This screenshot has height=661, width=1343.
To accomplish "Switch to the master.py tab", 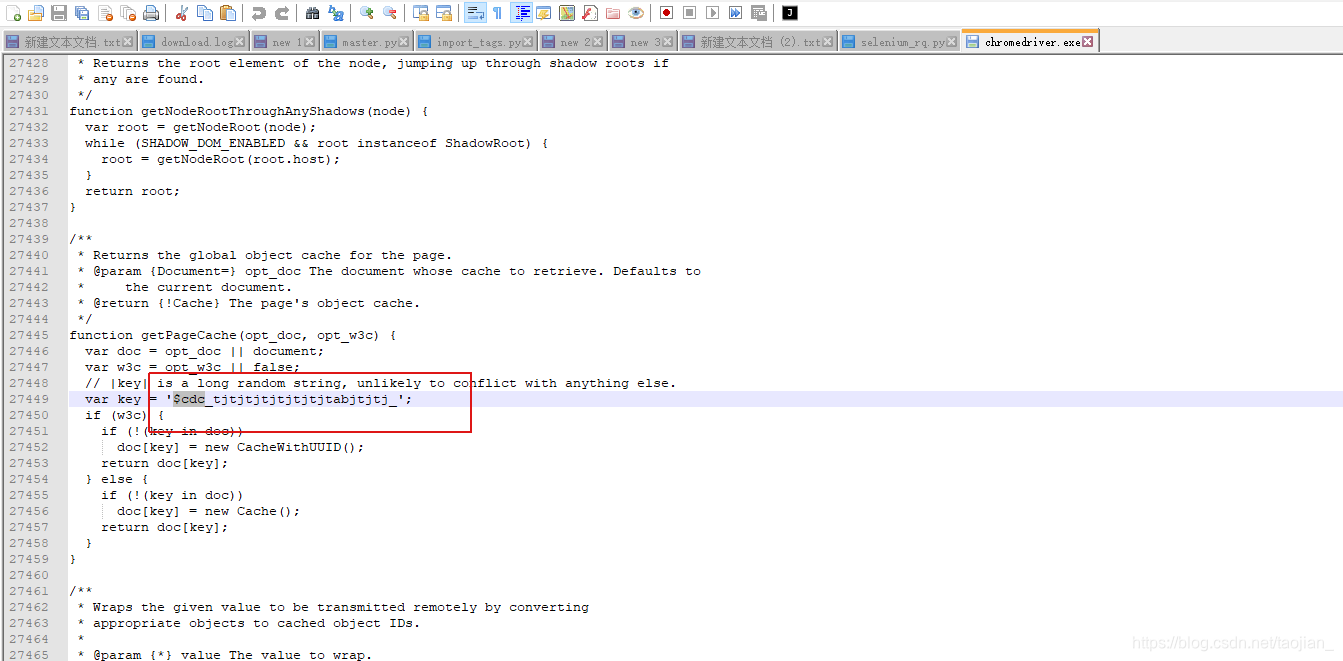I will (x=365, y=42).
